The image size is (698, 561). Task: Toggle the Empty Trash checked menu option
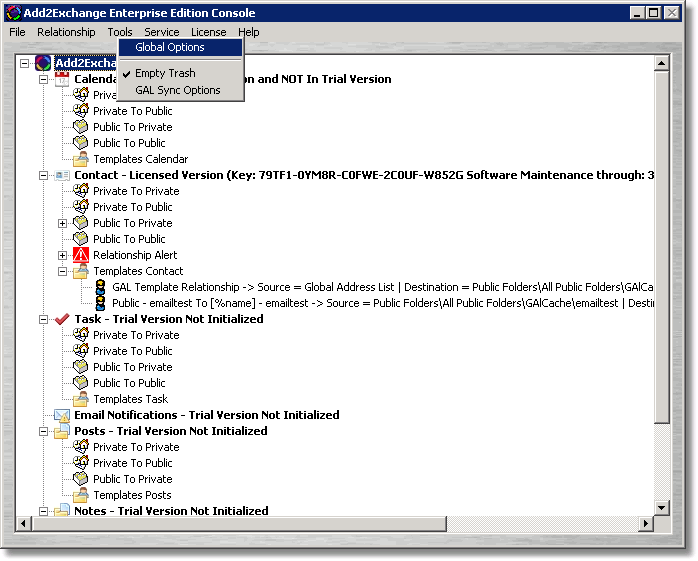click(x=180, y=73)
